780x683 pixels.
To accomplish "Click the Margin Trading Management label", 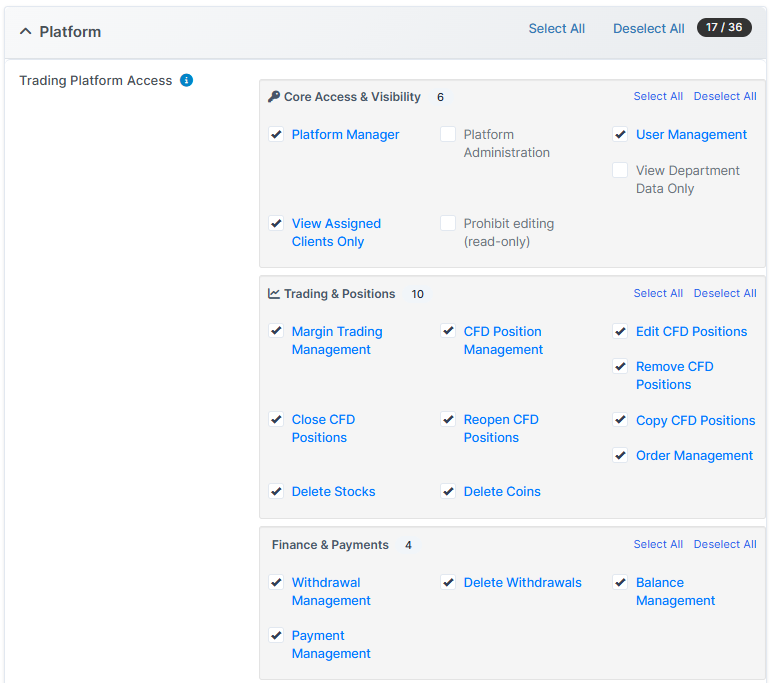I will (x=336, y=340).
